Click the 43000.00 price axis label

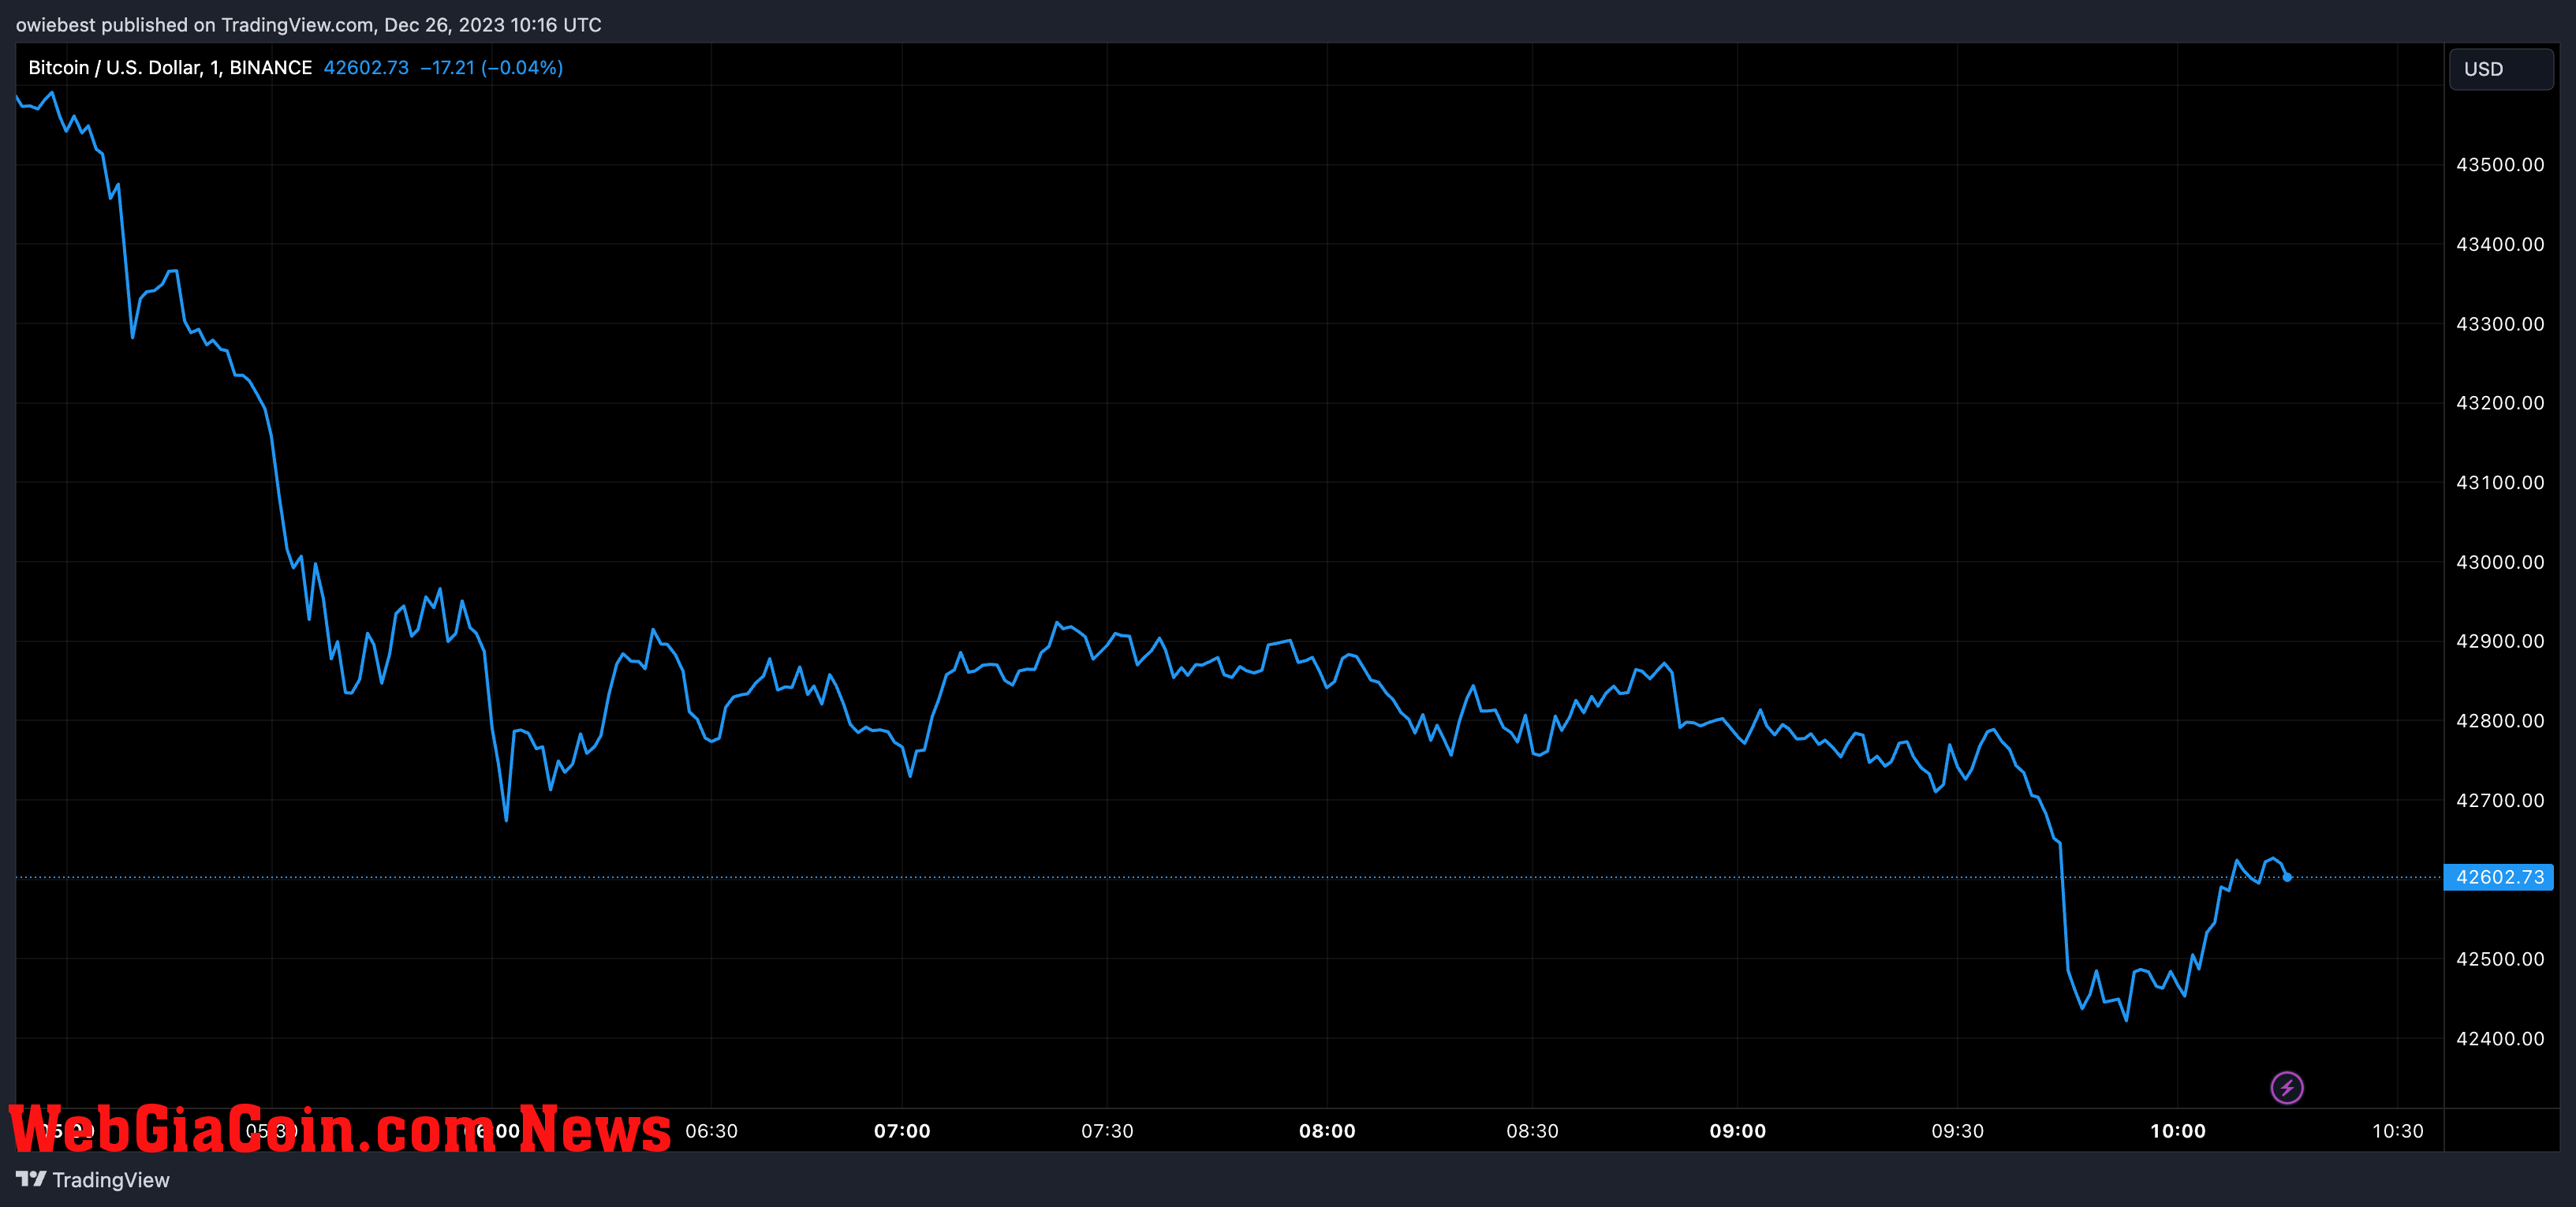coord(2500,562)
